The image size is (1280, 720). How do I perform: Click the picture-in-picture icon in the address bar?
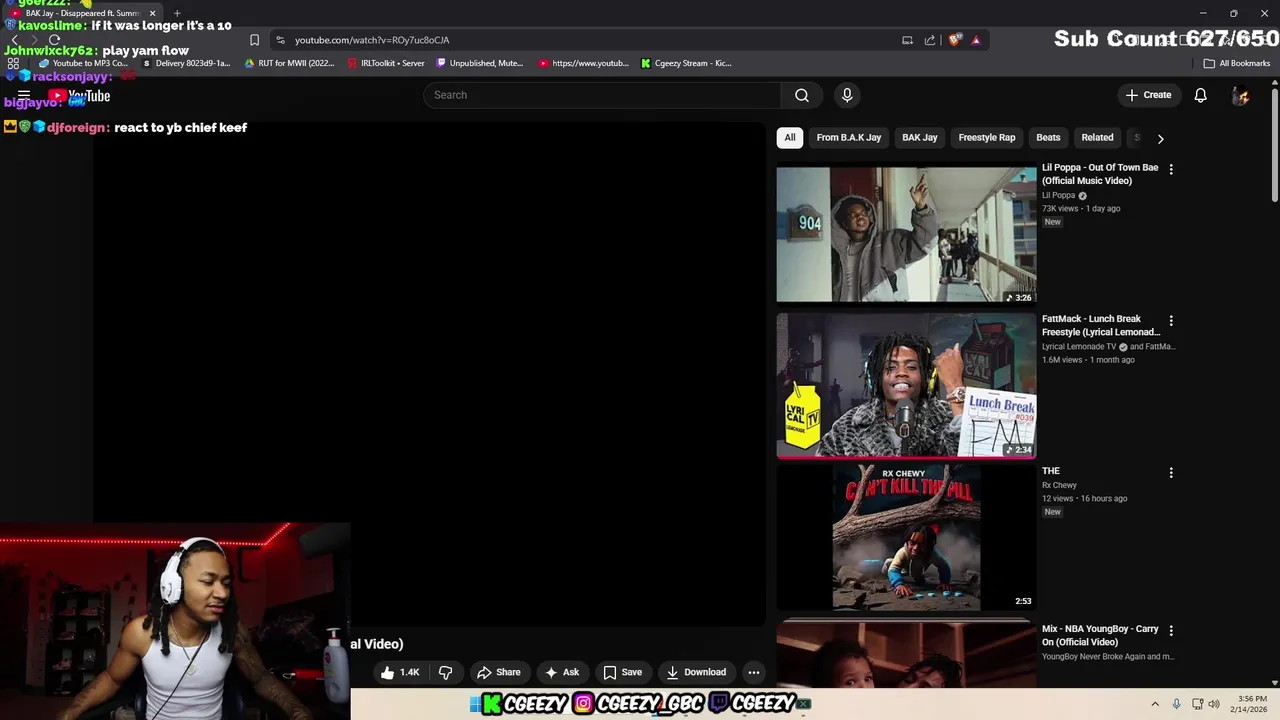click(907, 40)
